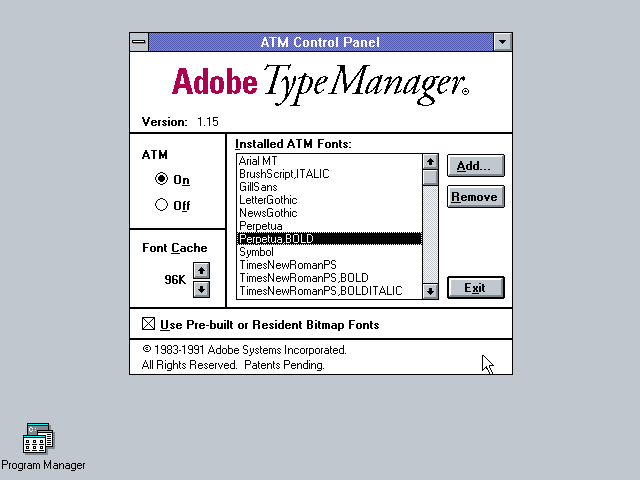Open the ATM Control Panel system menu box

[x=139, y=42]
